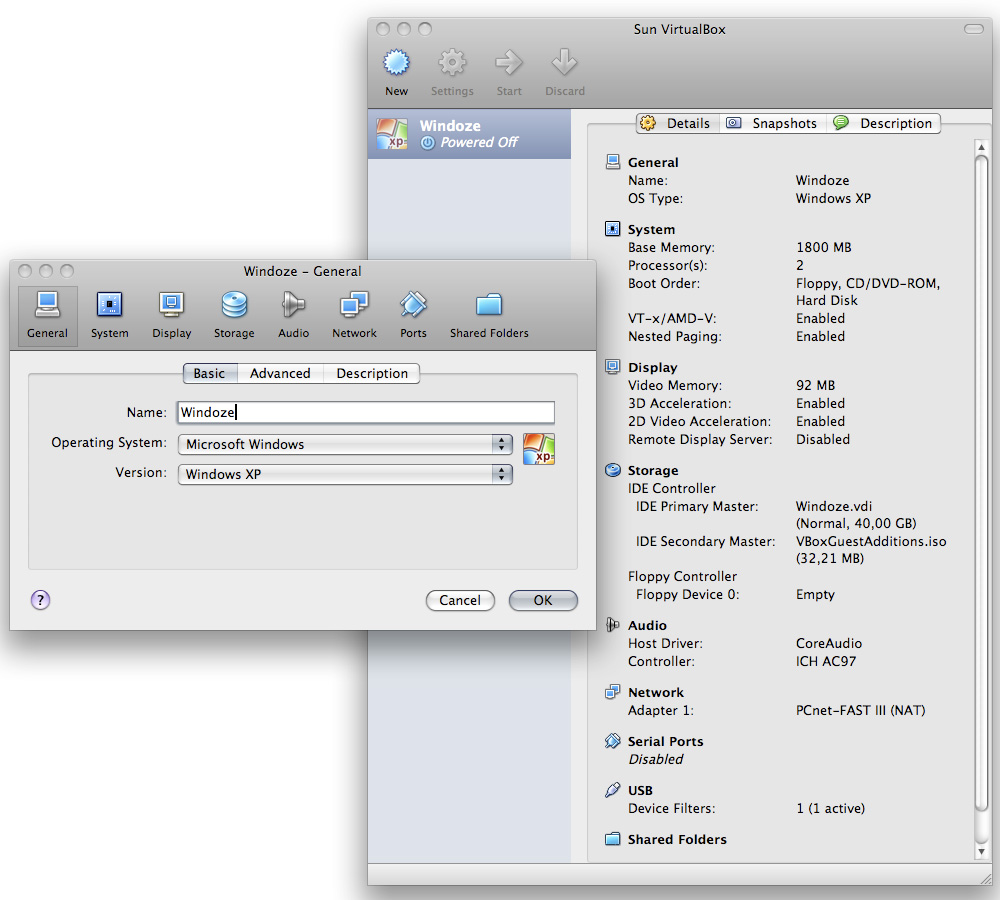Image resolution: width=1000 pixels, height=900 pixels.
Task: Click the System heading link in details
Action: pyautogui.click(x=651, y=229)
